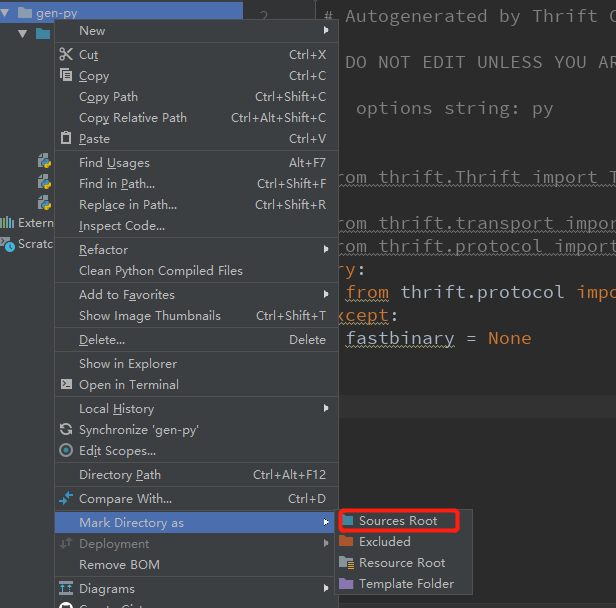Select Open in Terminal entry
The image size is (616, 608).
[196, 385]
